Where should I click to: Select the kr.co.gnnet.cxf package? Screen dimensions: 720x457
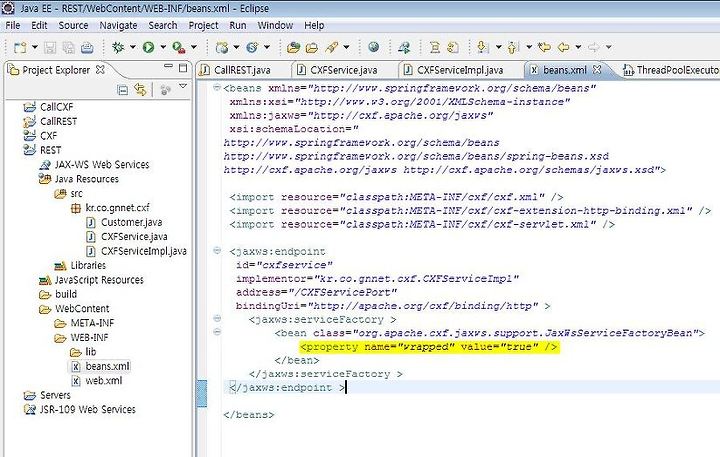[117, 208]
